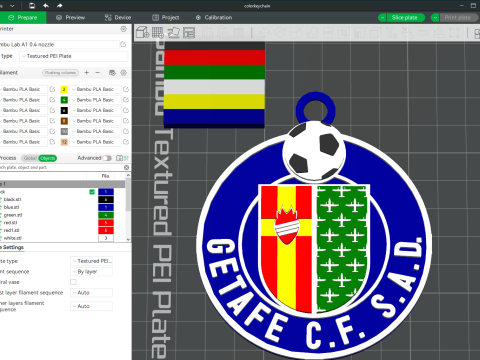Click the Print plate button
480x360 pixels.
pos(459,18)
